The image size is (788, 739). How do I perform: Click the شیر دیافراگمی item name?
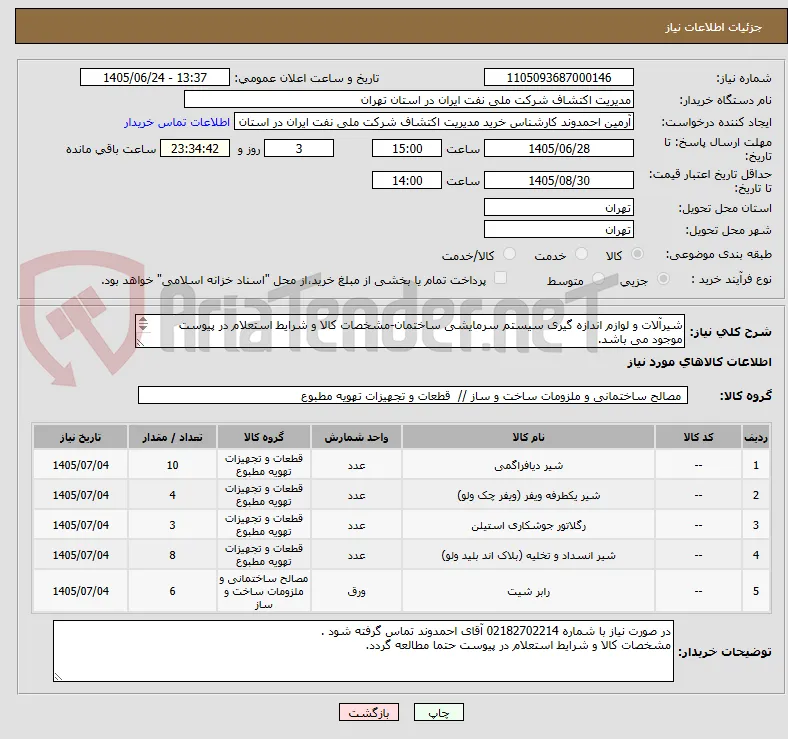pyautogui.click(x=528, y=466)
